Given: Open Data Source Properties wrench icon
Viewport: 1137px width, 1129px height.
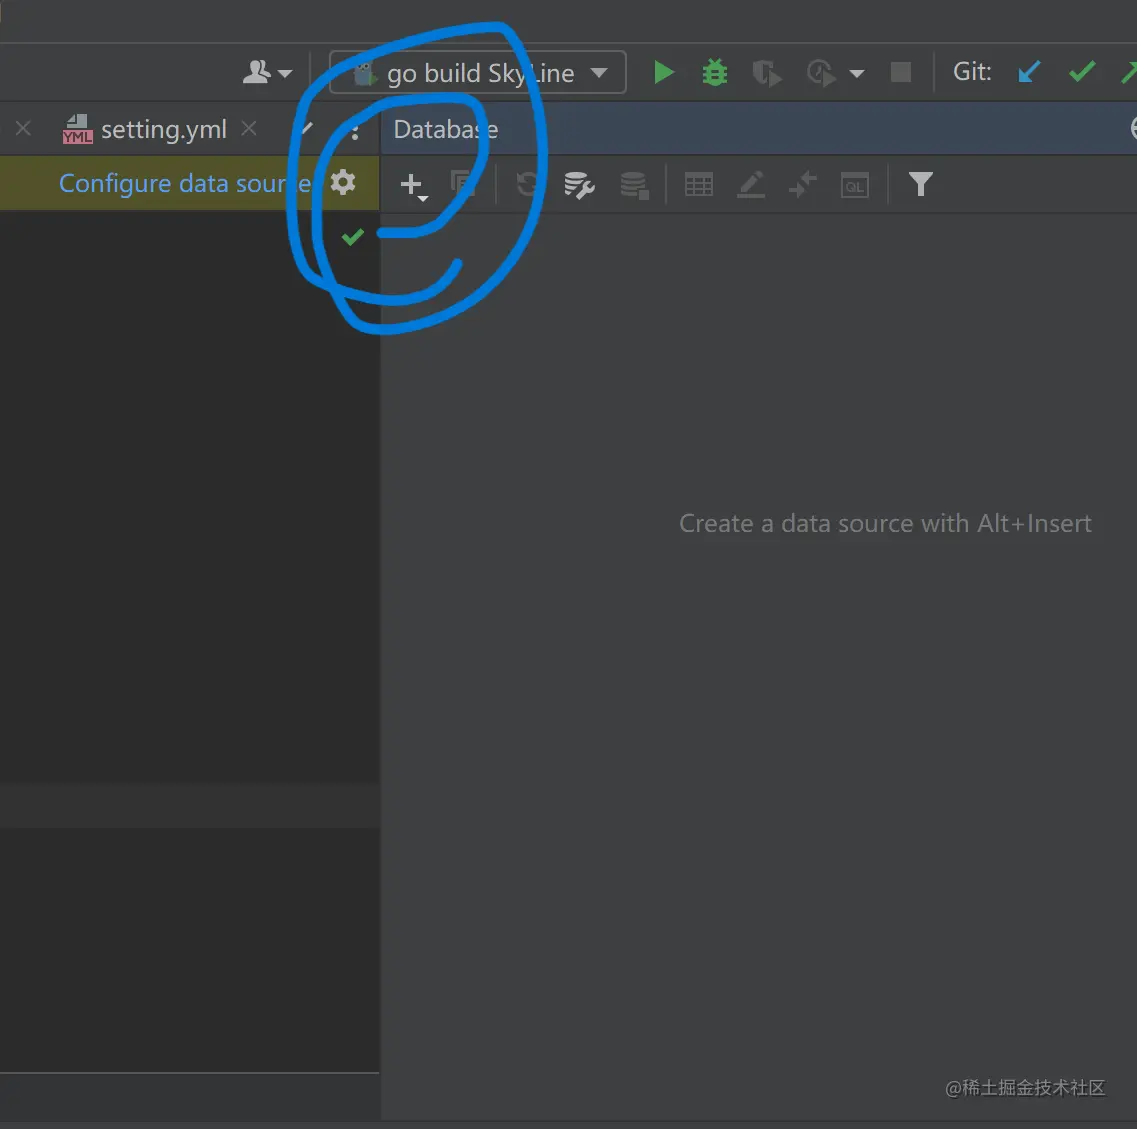Looking at the screenshot, I should (579, 185).
